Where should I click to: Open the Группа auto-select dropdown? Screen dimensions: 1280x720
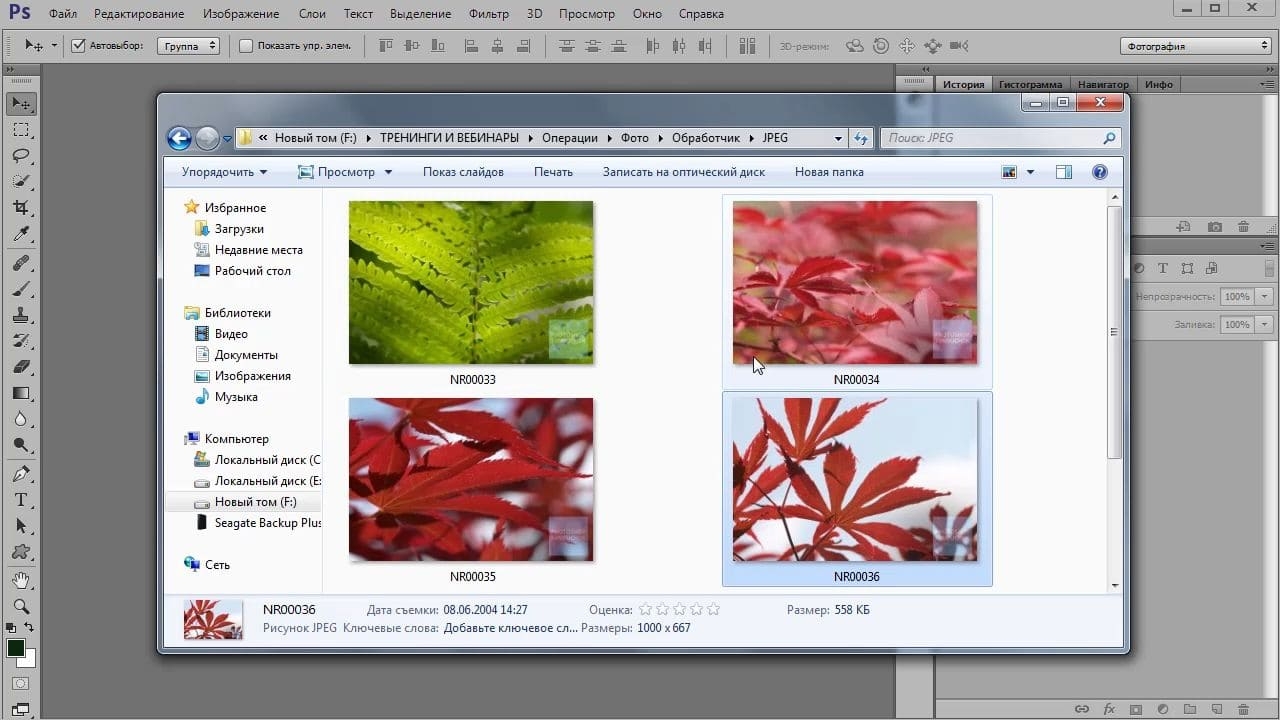pyautogui.click(x=188, y=46)
